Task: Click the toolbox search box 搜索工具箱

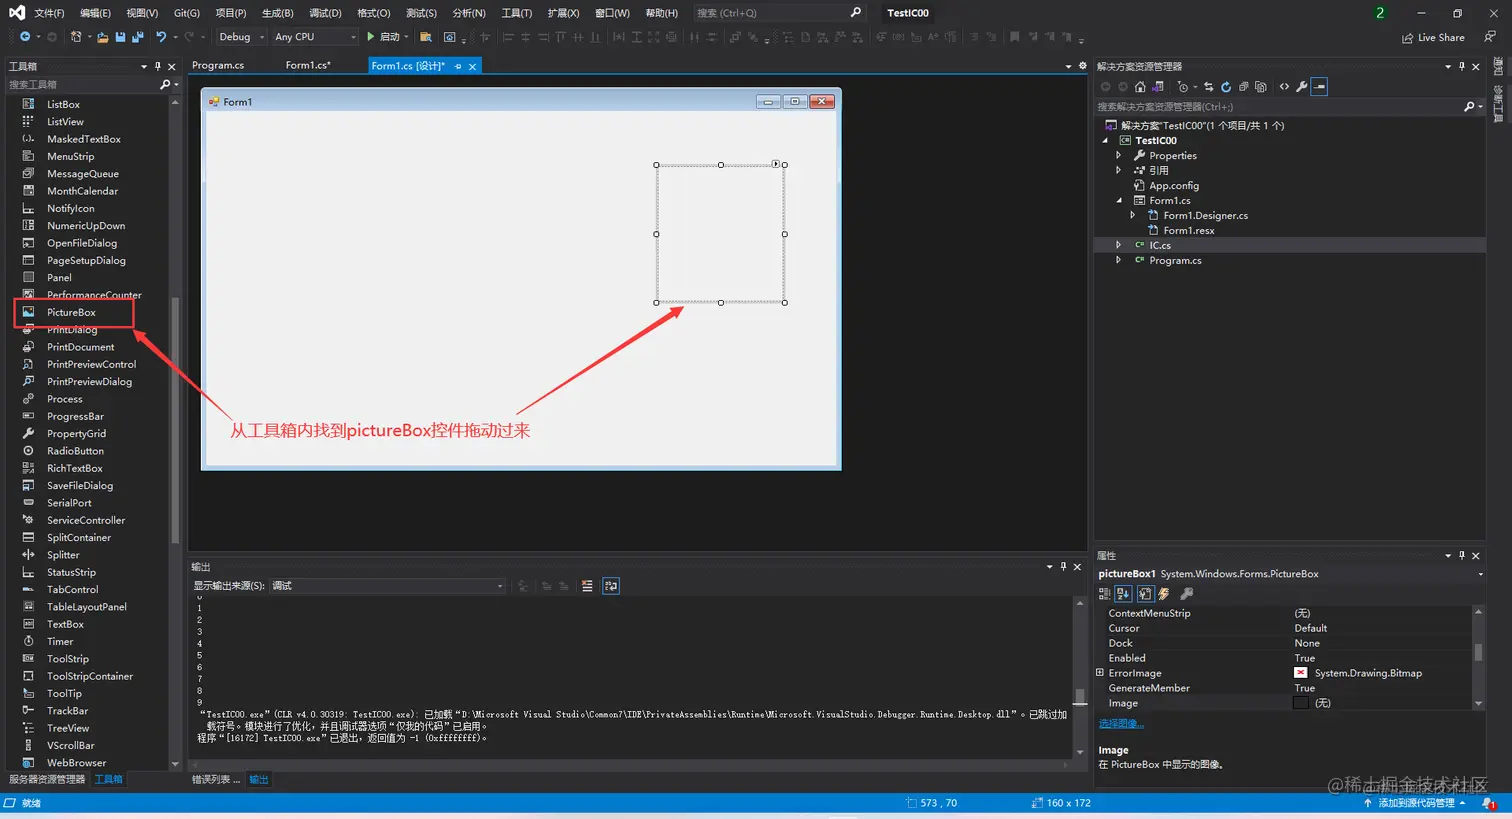Action: [x=83, y=85]
